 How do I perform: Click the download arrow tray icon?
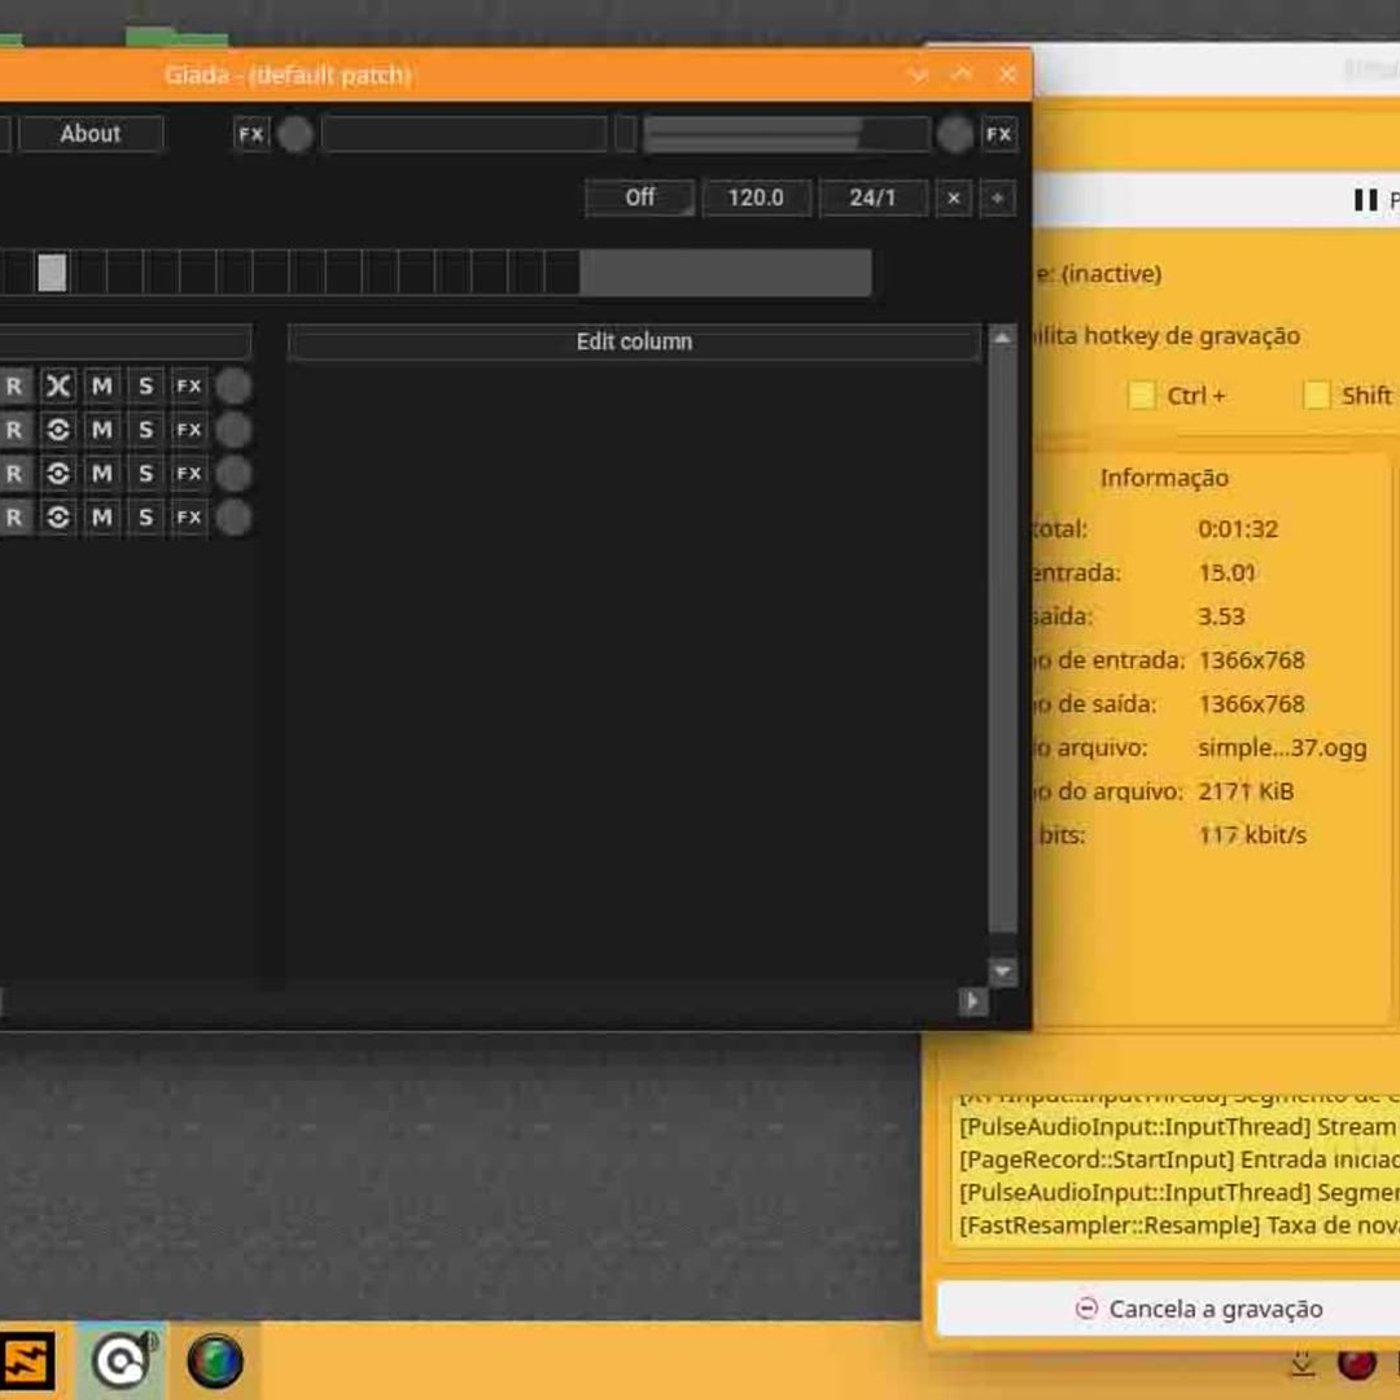pyautogui.click(x=1302, y=1362)
